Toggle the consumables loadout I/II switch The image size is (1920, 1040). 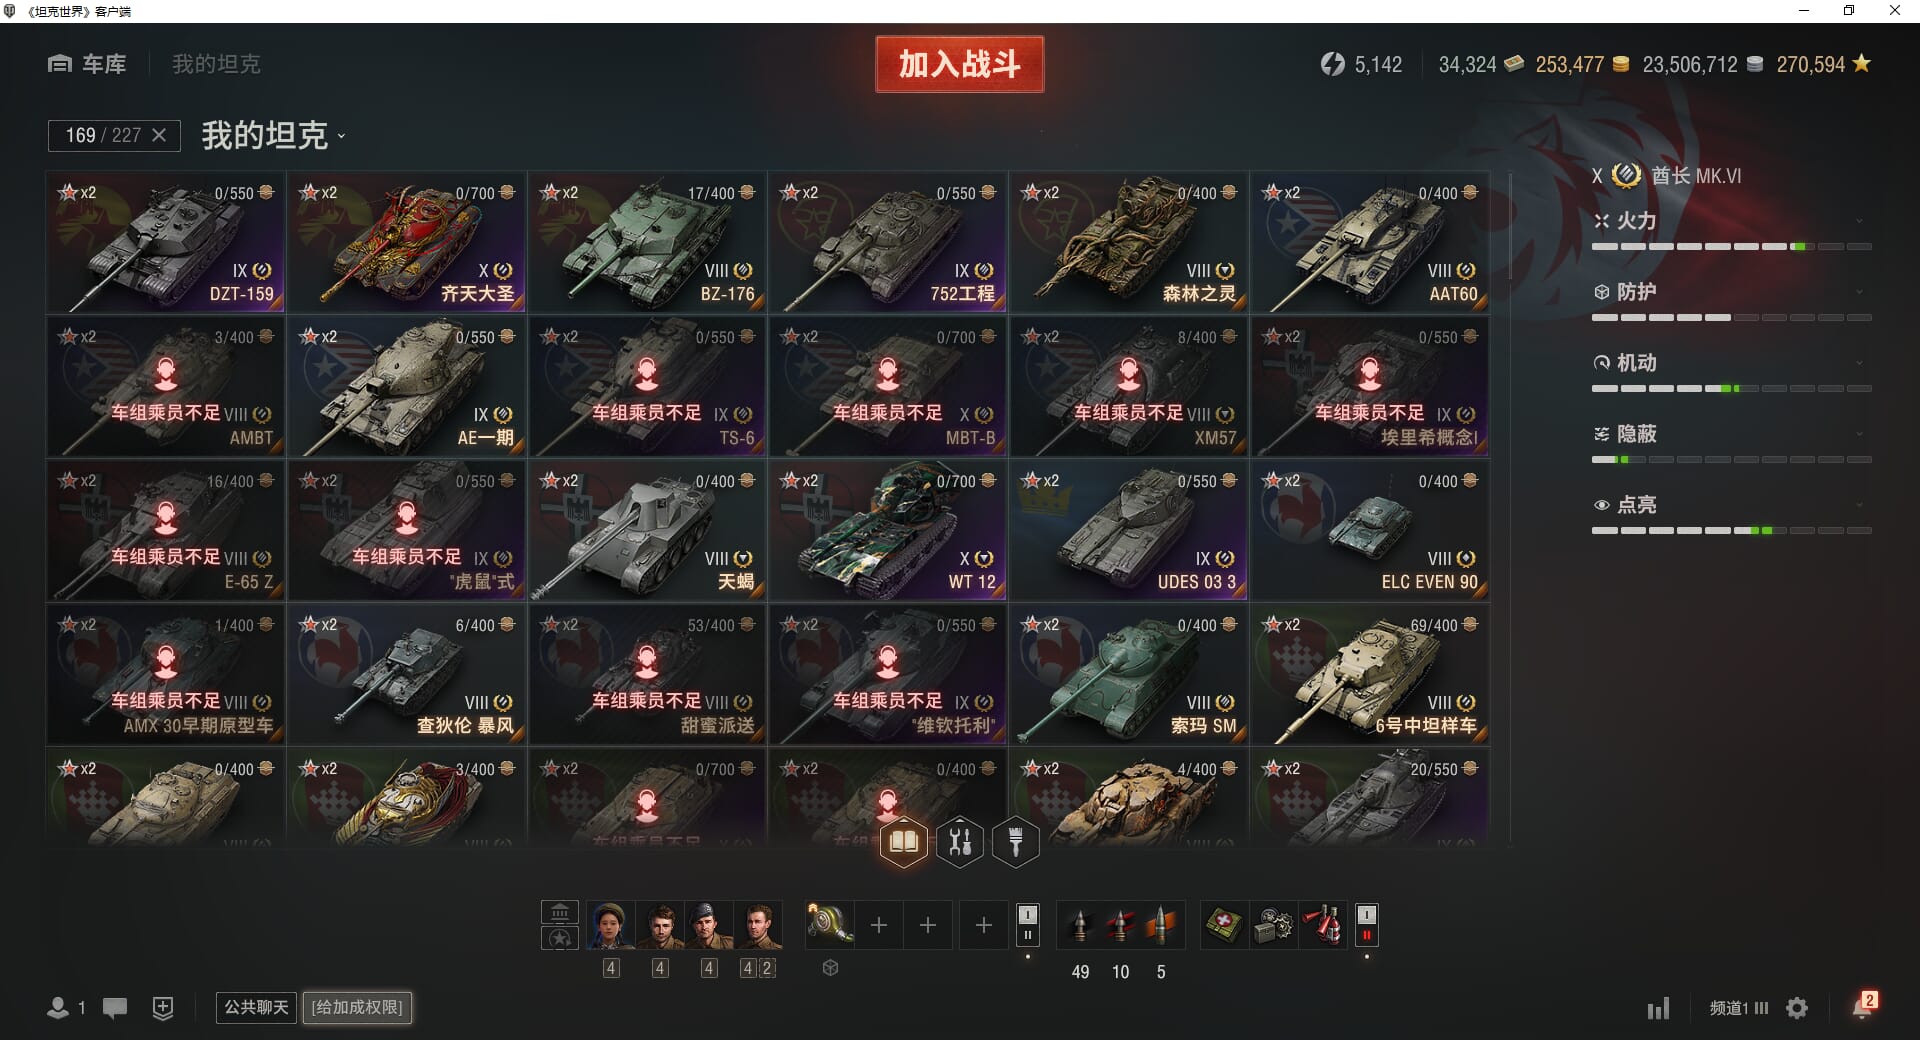[1366, 925]
